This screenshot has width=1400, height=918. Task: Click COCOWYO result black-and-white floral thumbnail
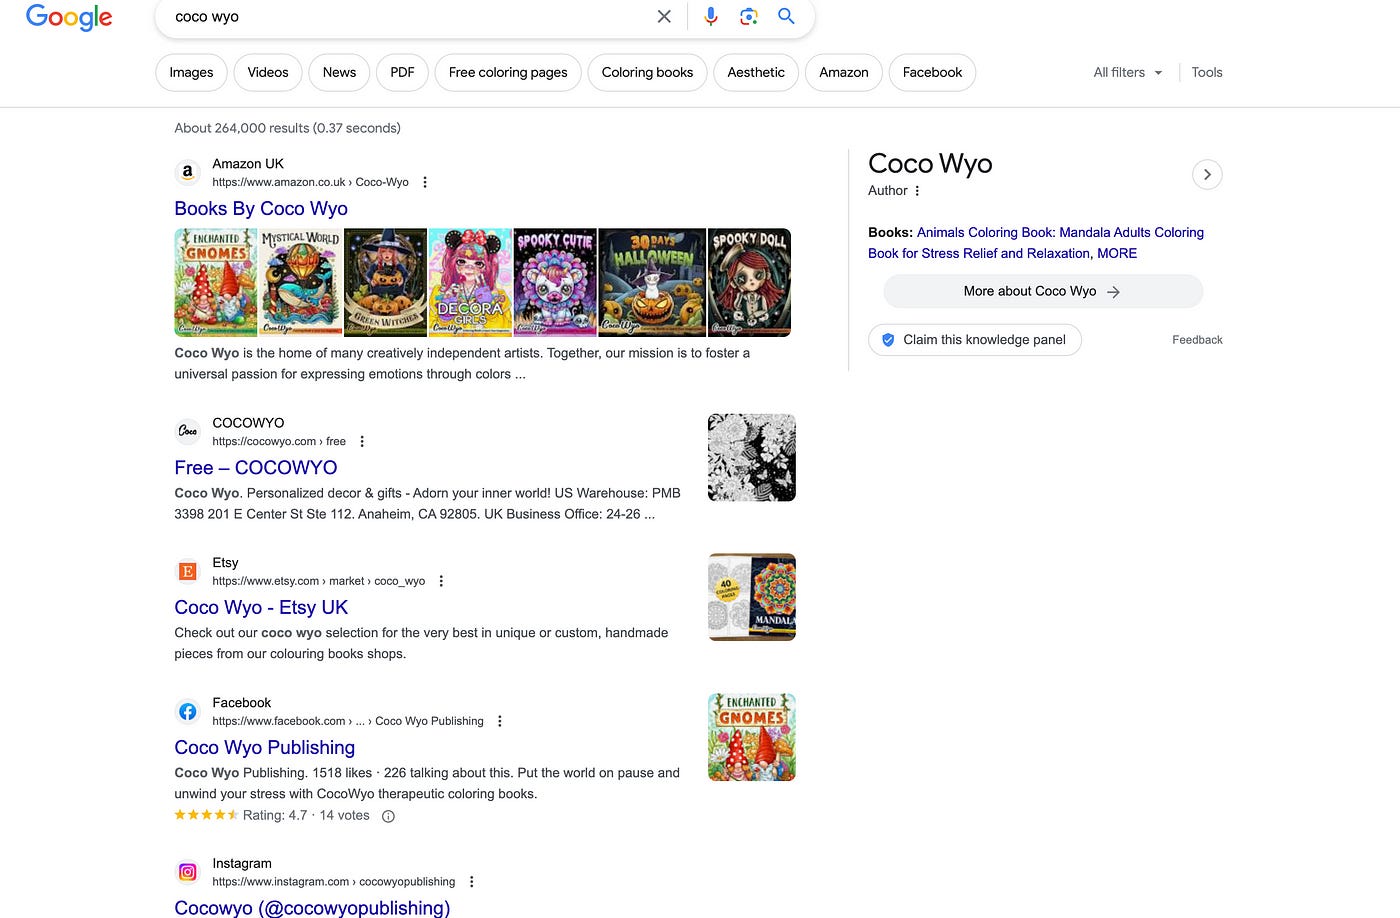pos(752,457)
